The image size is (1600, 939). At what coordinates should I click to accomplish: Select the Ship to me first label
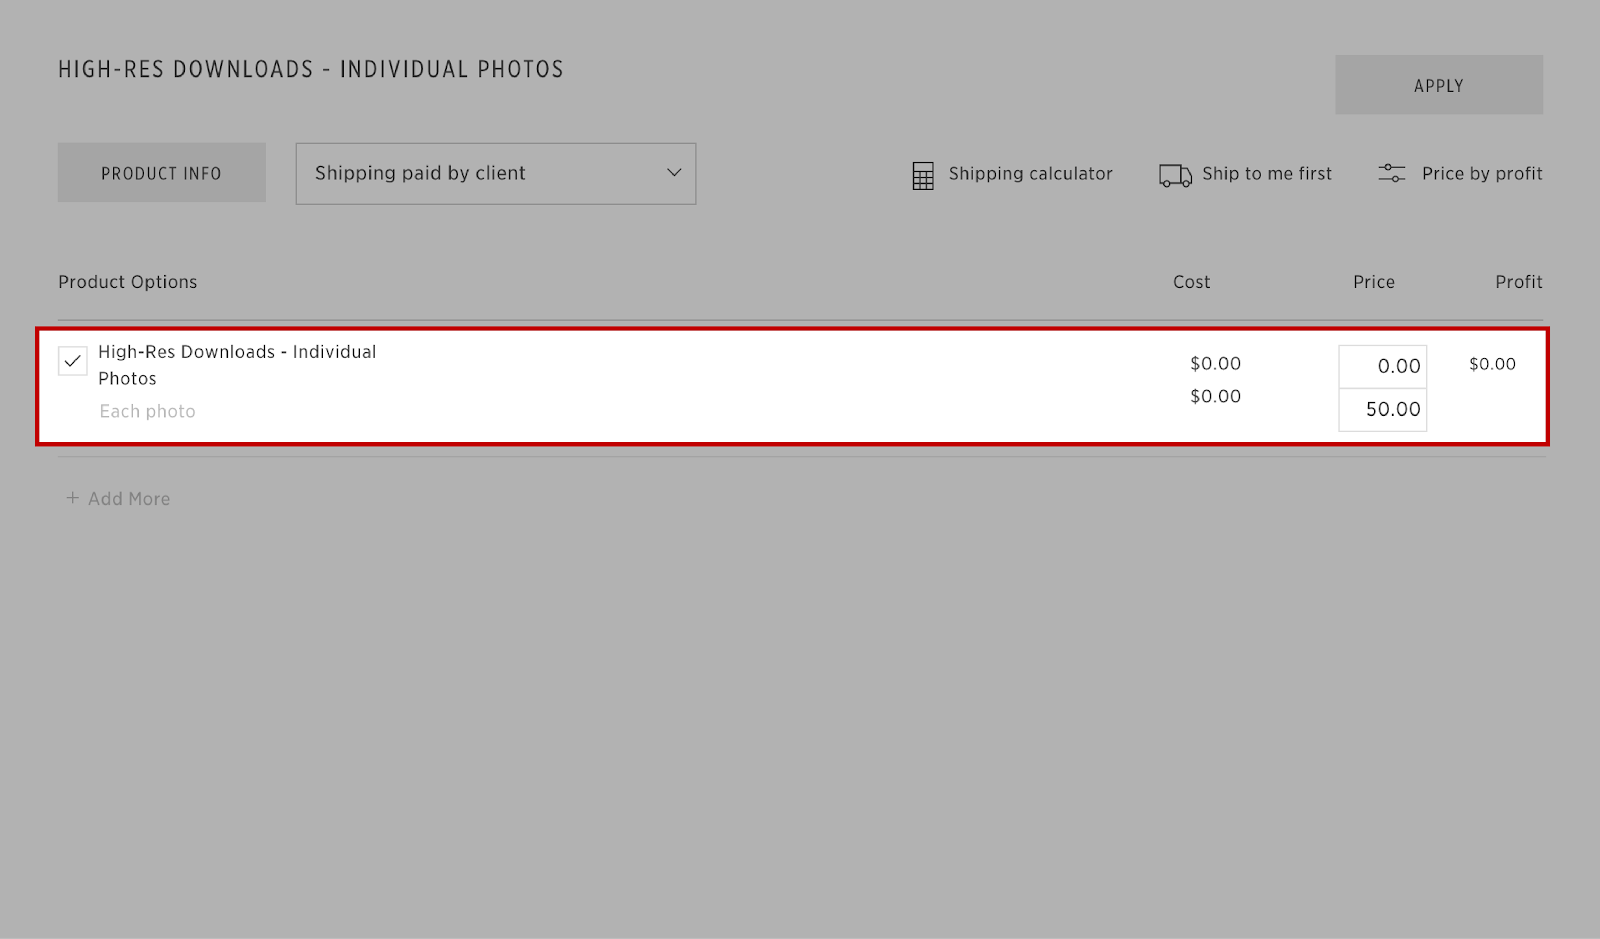pos(1266,174)
